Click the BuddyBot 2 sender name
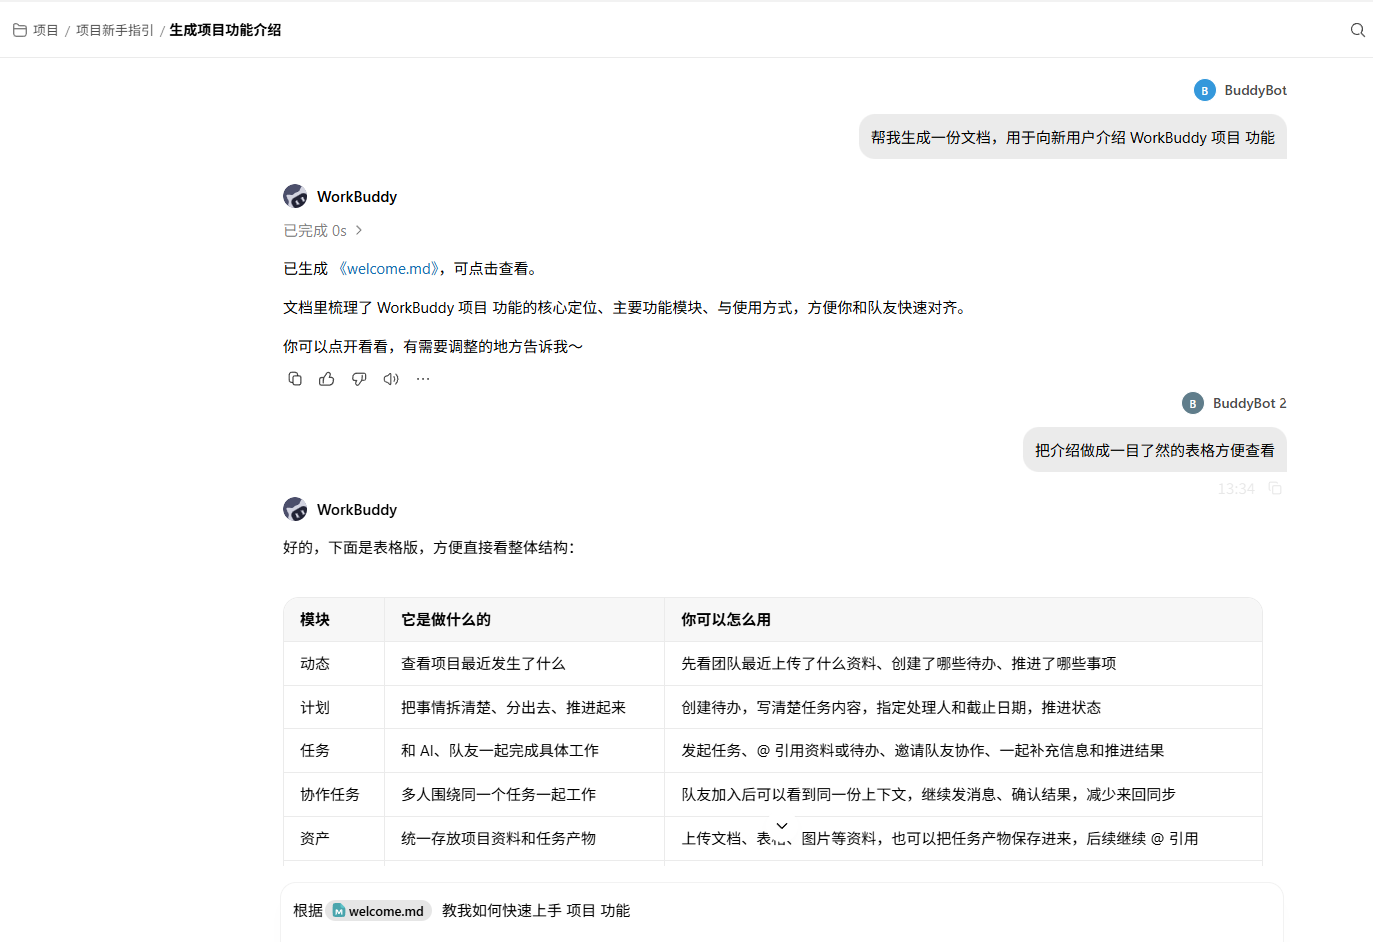 pyautogui.click(x=1250, y=403)
